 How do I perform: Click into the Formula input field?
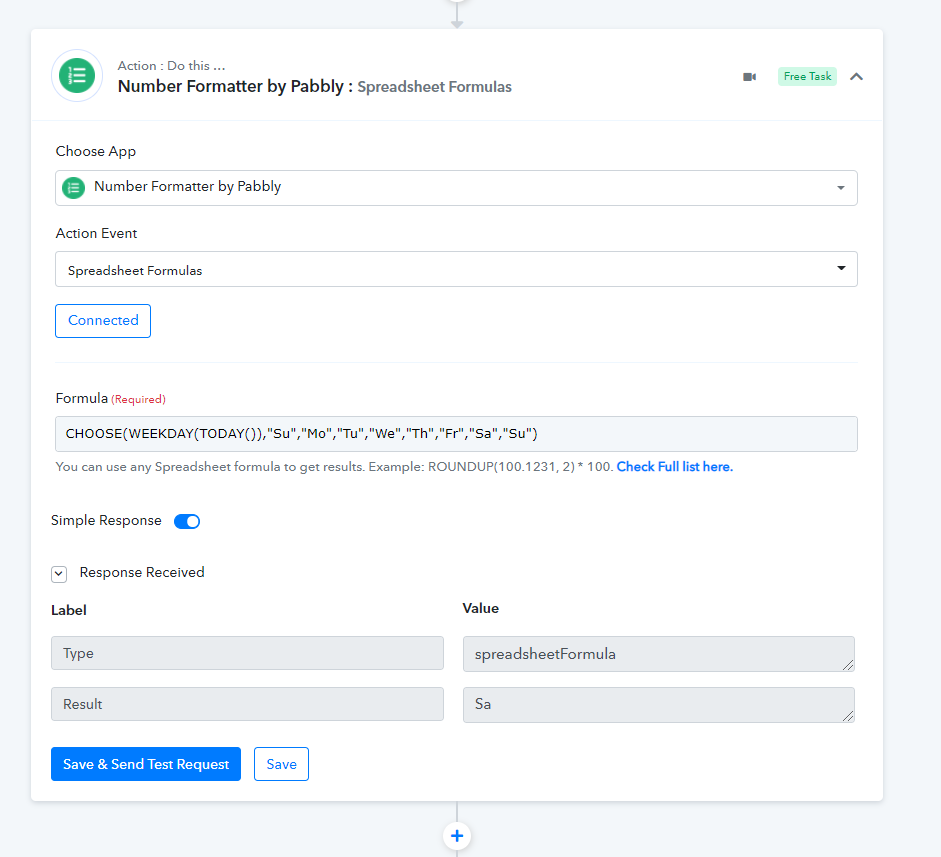click(456, 434)
